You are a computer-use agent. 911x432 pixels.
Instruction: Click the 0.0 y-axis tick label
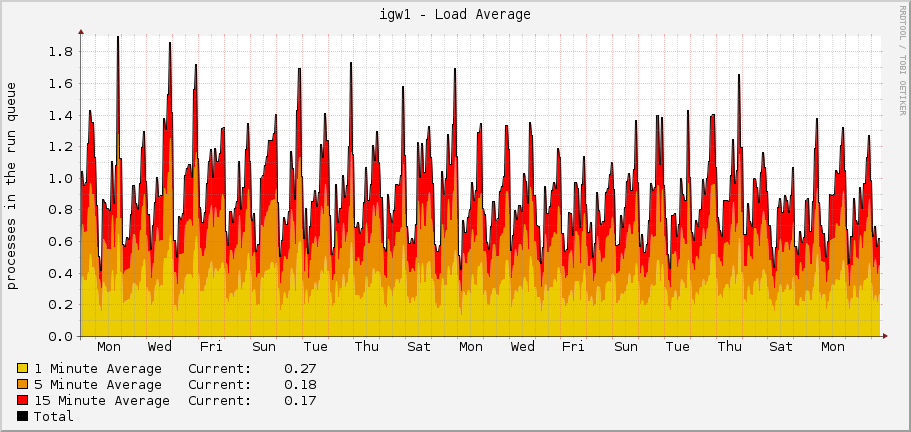tap(61, 336)
